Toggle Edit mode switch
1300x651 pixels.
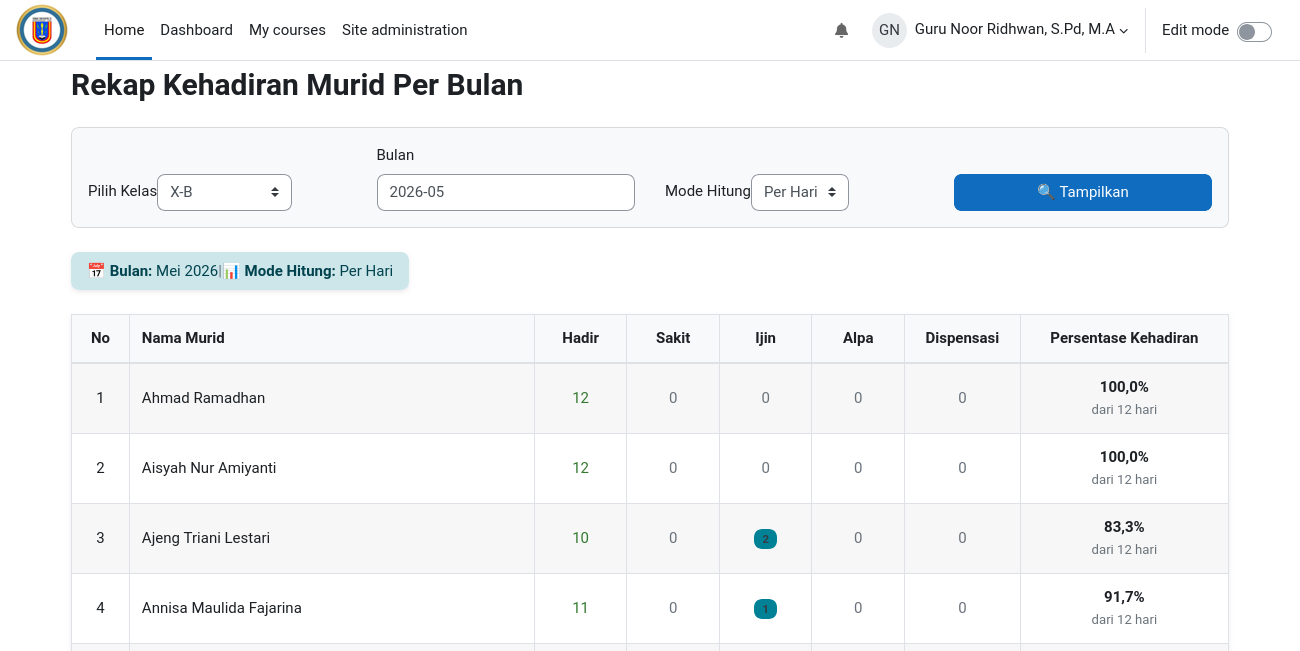[x=1254, y=31]
